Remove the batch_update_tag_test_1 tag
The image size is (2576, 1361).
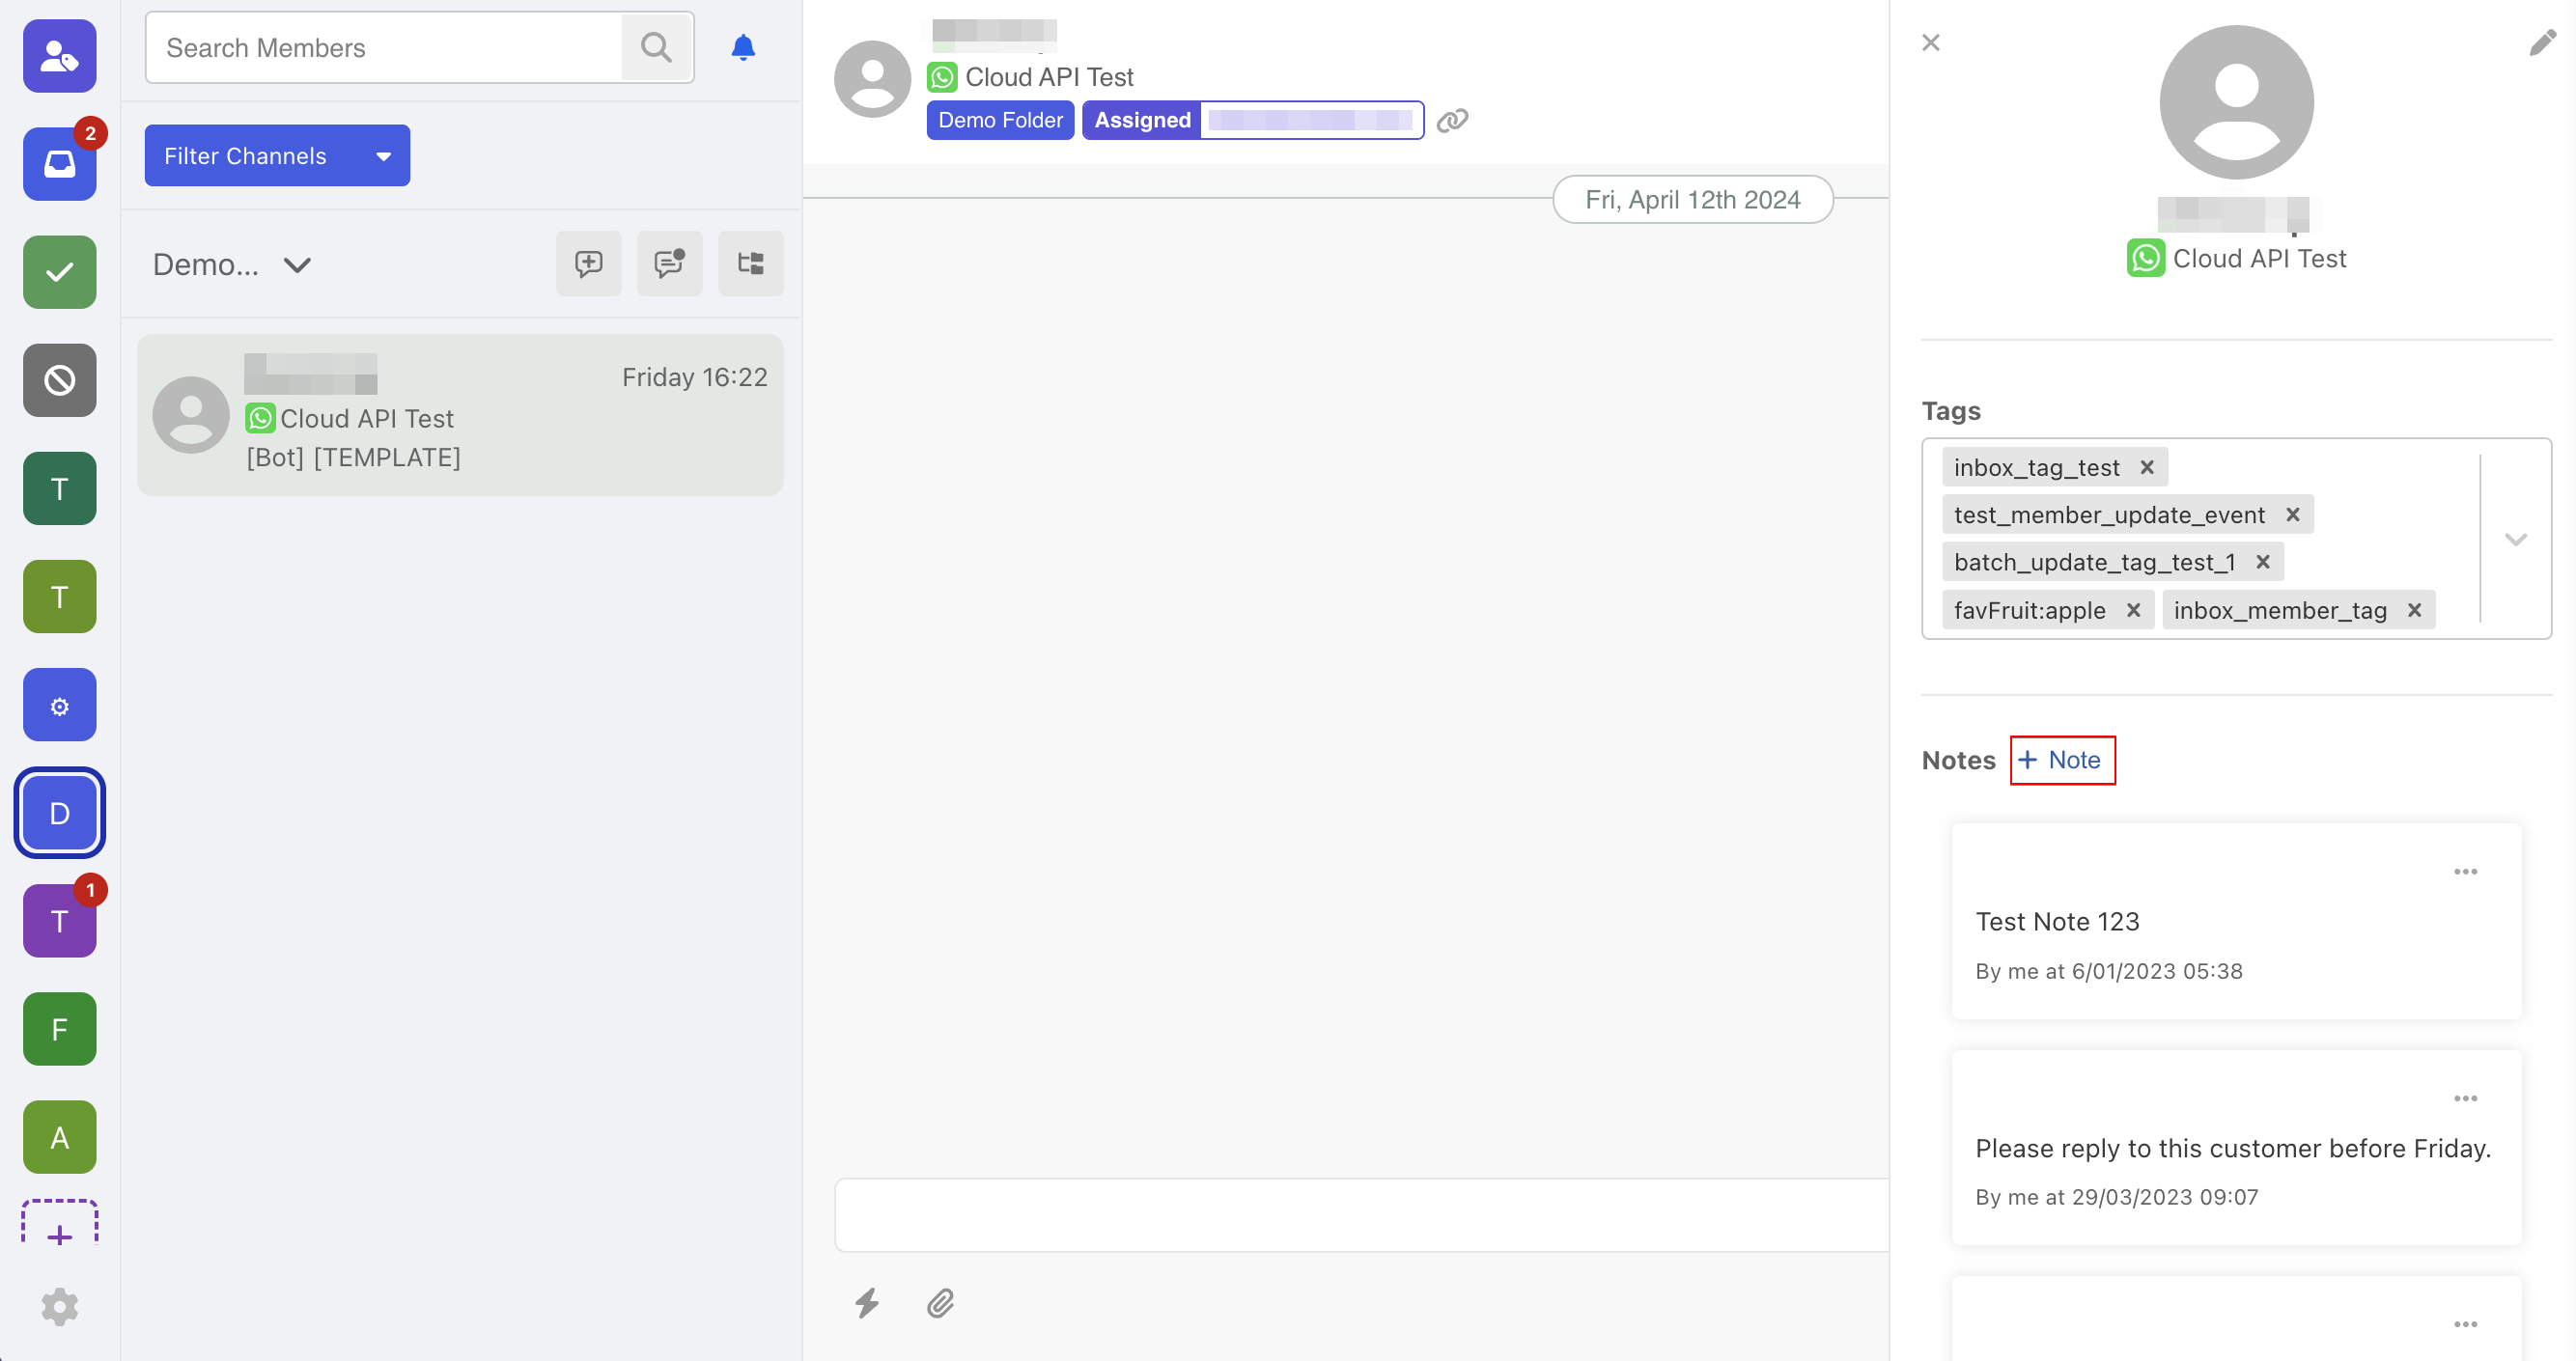point(2262,562)
